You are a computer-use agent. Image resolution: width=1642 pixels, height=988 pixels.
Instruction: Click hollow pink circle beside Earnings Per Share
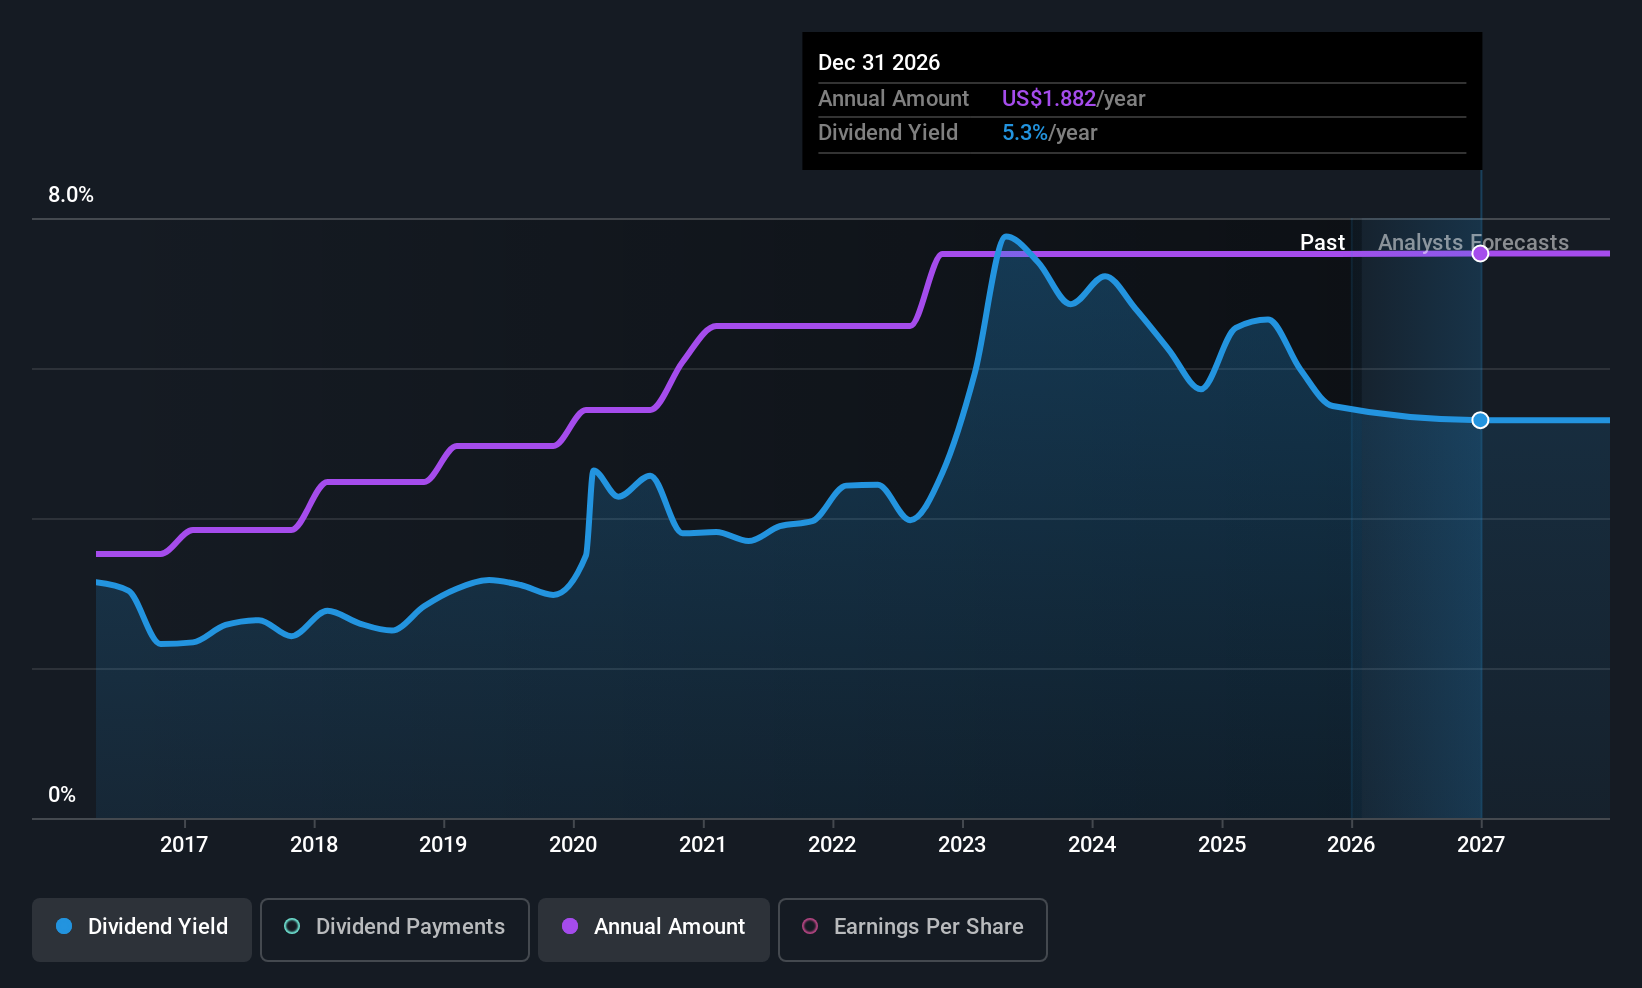pos(810,926)
